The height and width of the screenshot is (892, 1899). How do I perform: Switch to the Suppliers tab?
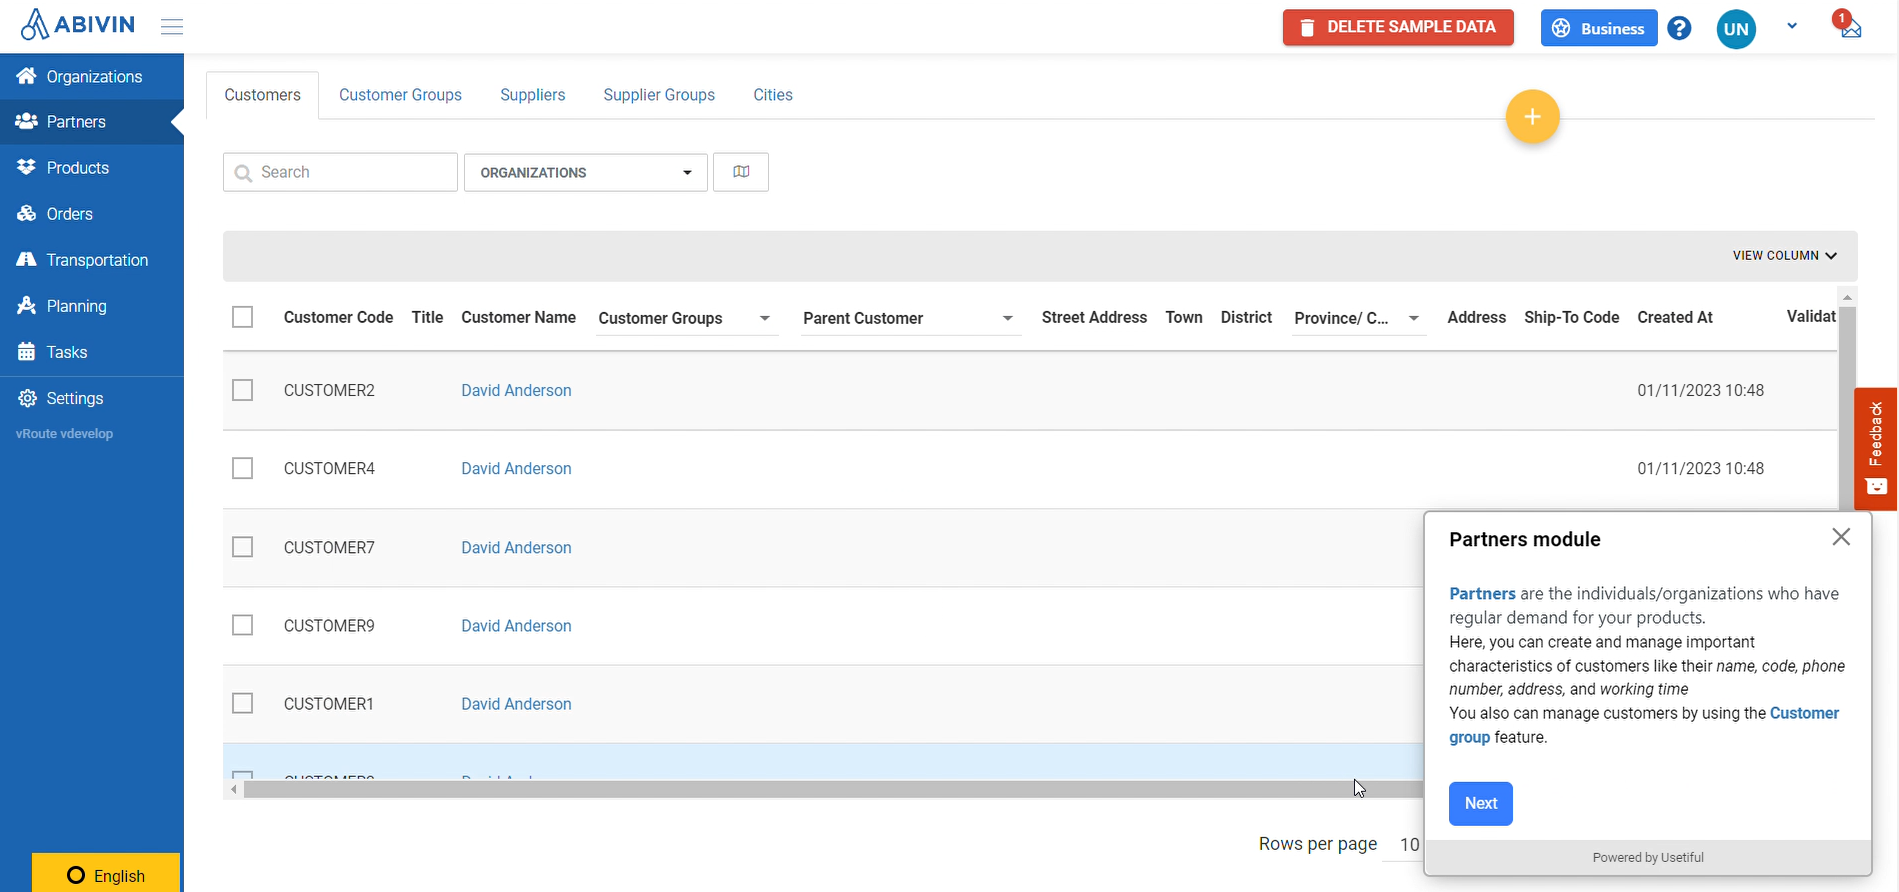[x=532, y=95]
